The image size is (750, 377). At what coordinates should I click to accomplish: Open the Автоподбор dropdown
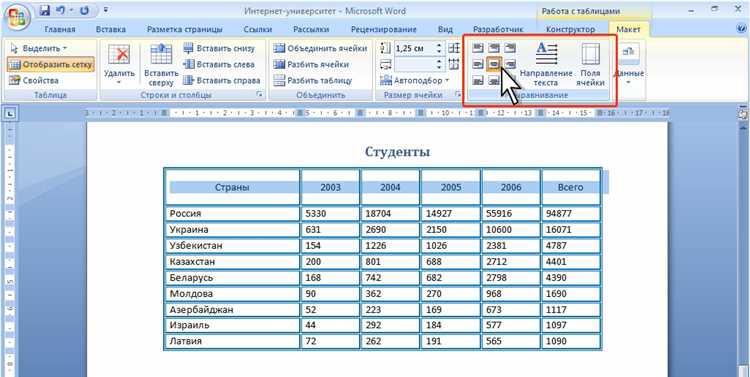tap(415, 80)
